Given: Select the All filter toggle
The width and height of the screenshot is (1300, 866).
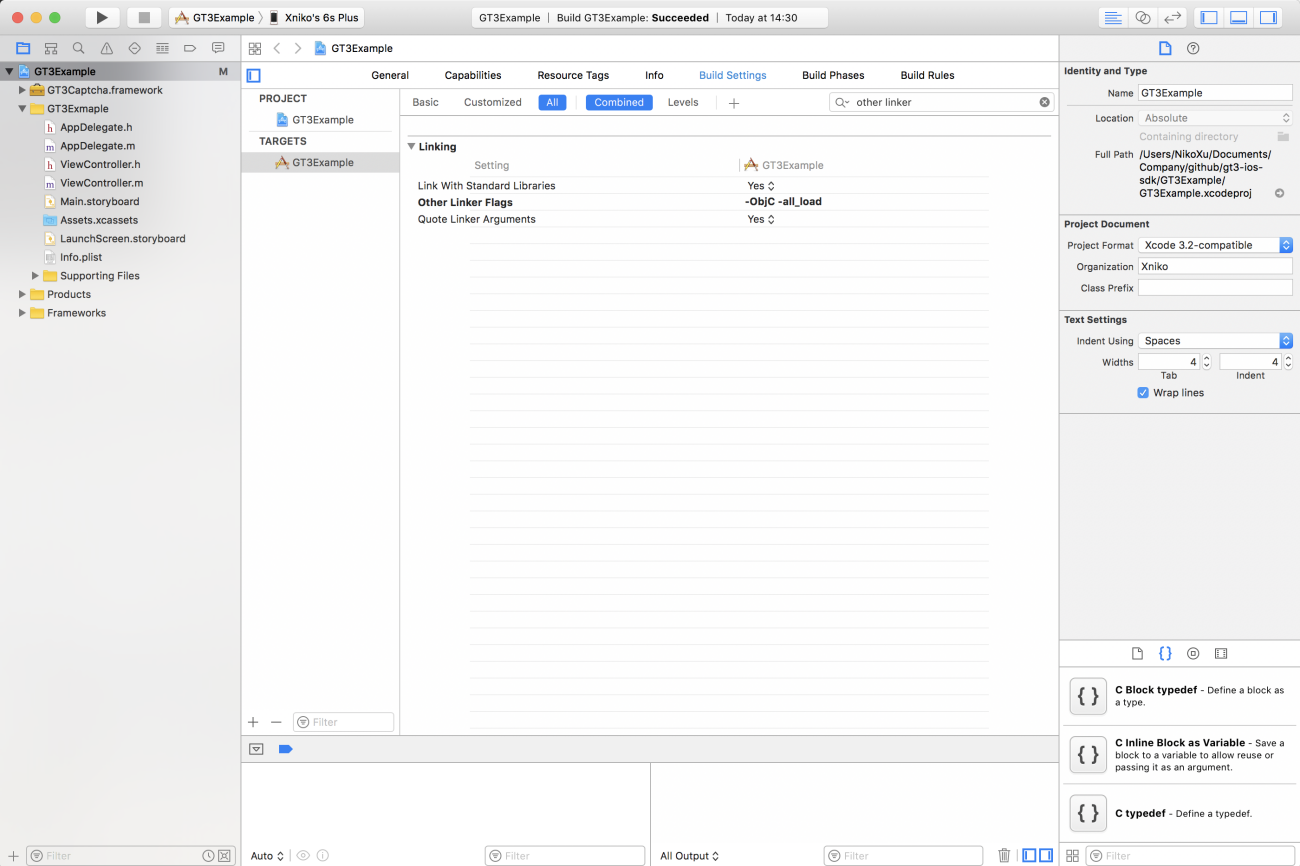Looking at the screenshot, I should coord(552,102).
